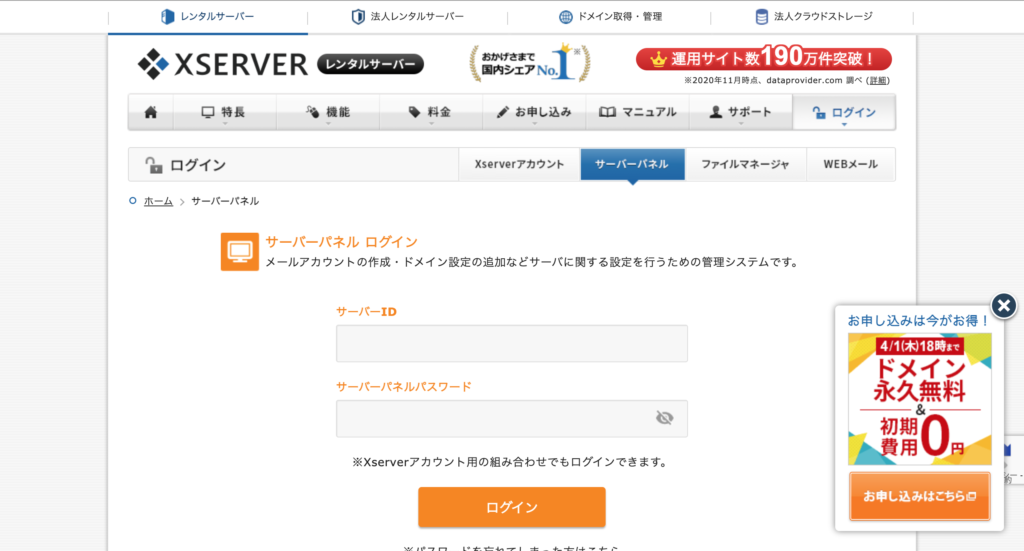Click the orange ログイン submit button

[x=512, y=507]
